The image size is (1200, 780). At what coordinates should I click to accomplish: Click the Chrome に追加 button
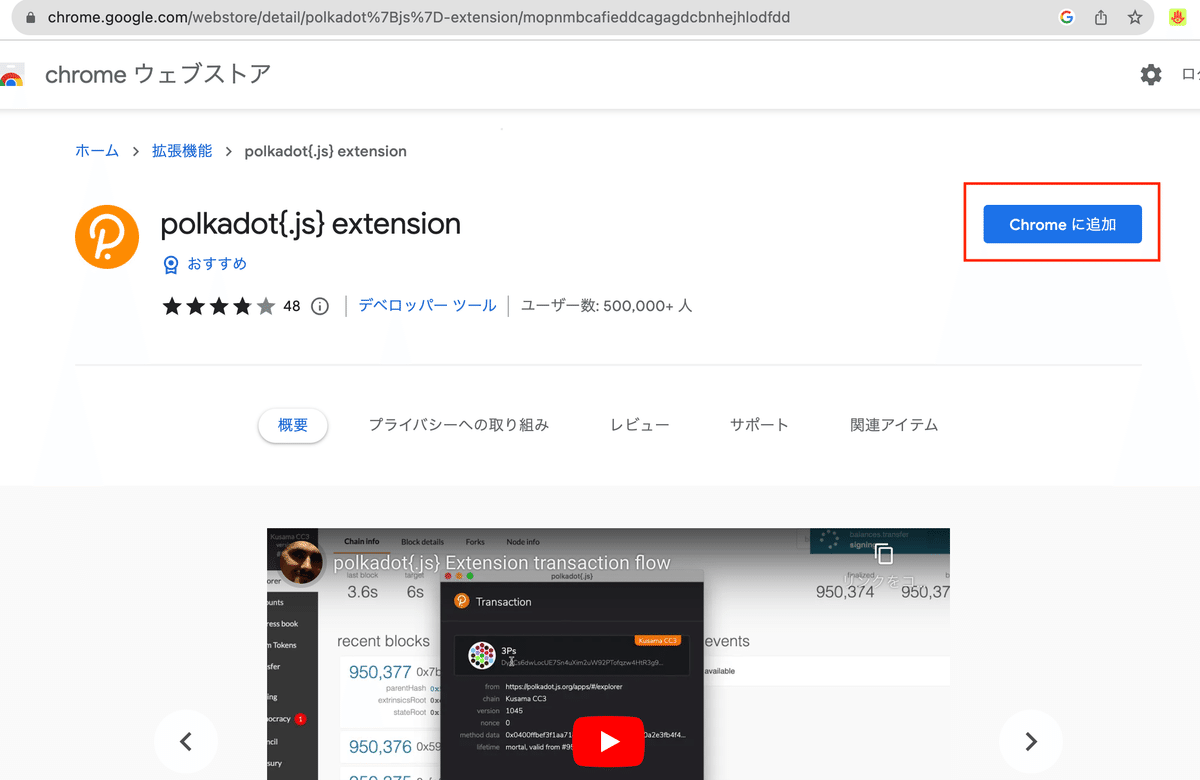[1062, 224]
